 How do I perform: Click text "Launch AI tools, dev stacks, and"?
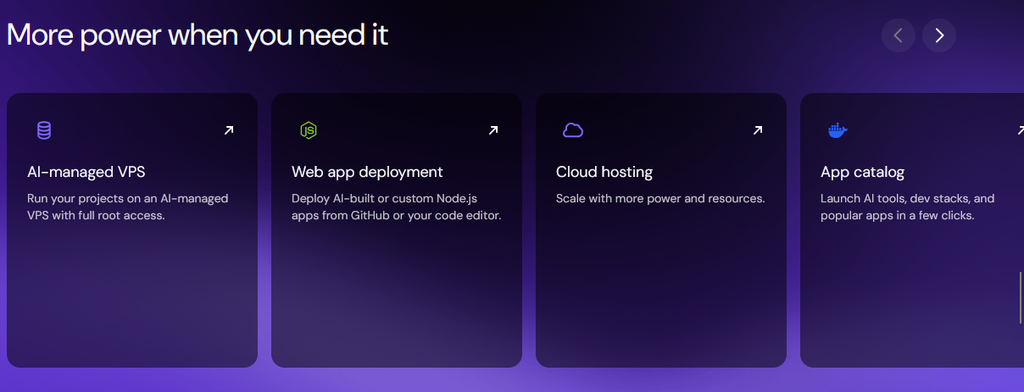907,199
